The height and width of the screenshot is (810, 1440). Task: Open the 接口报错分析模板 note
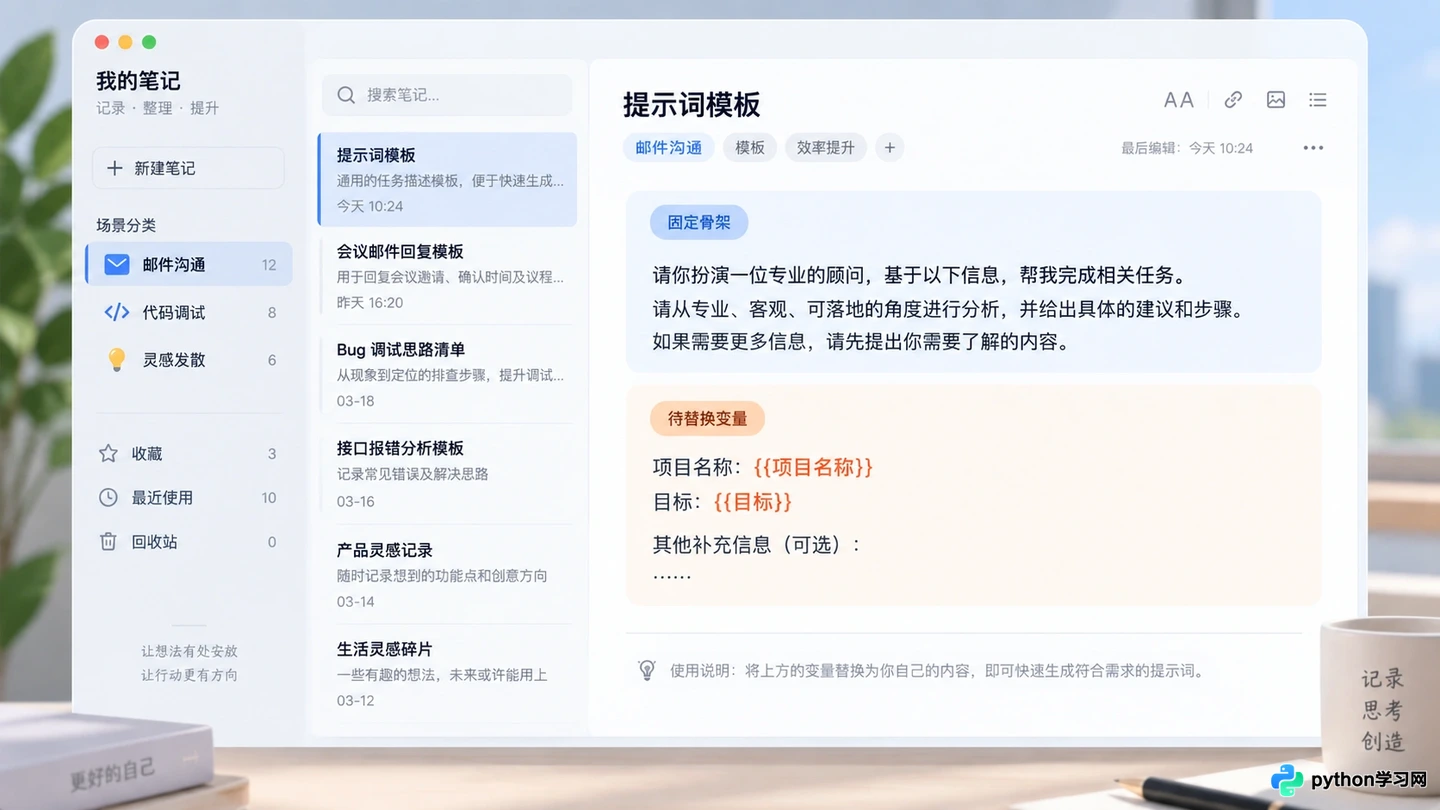coord(447,473)
